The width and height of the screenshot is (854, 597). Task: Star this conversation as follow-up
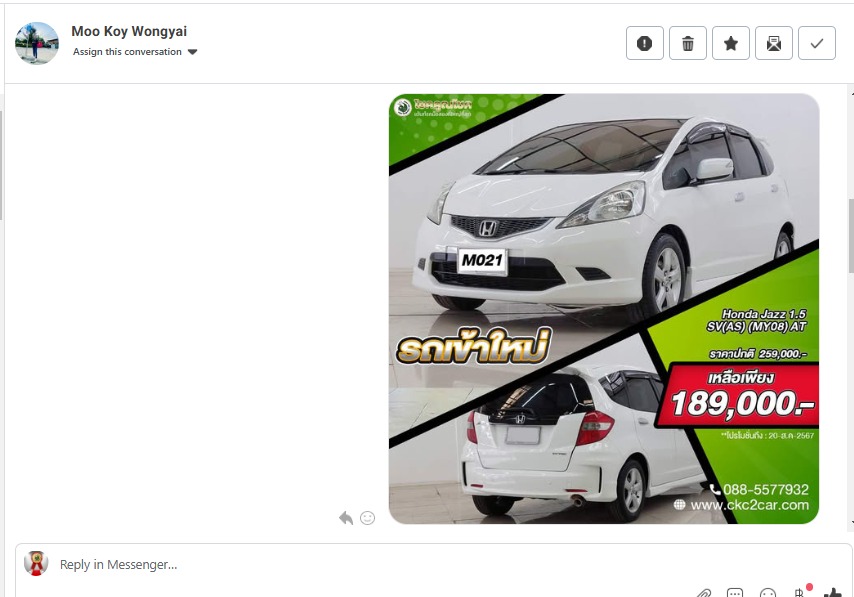coord(730,43)
